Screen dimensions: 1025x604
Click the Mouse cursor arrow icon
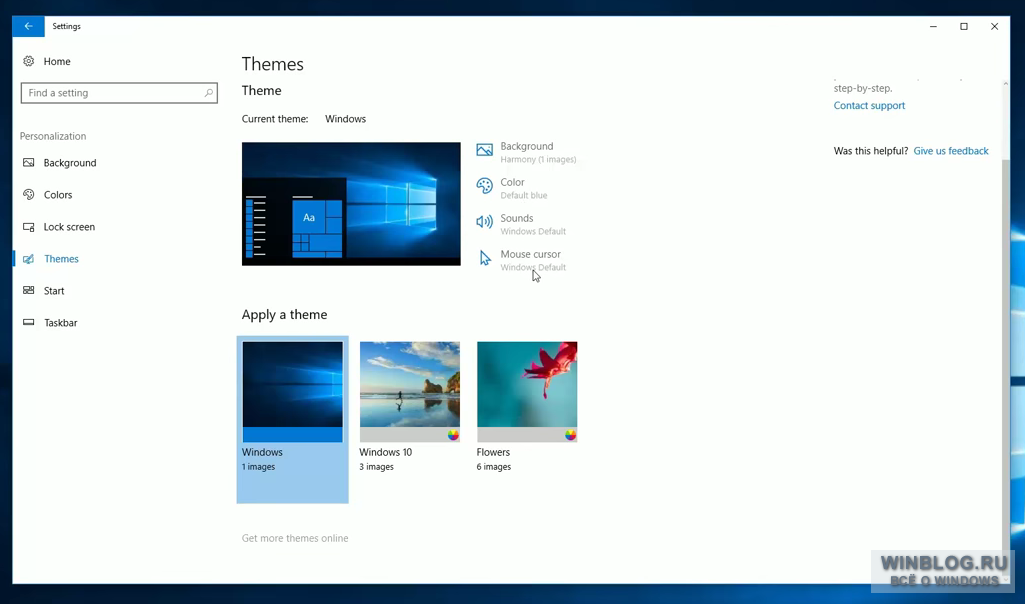484,258
